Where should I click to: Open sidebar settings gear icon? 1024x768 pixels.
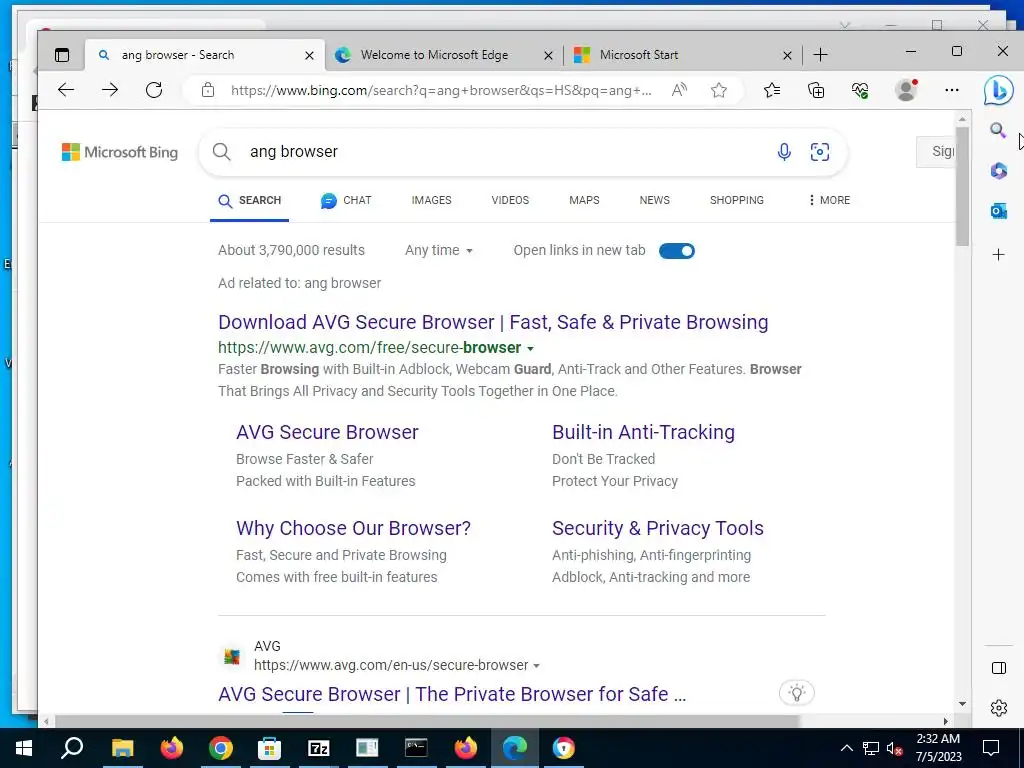coord(999,708)
